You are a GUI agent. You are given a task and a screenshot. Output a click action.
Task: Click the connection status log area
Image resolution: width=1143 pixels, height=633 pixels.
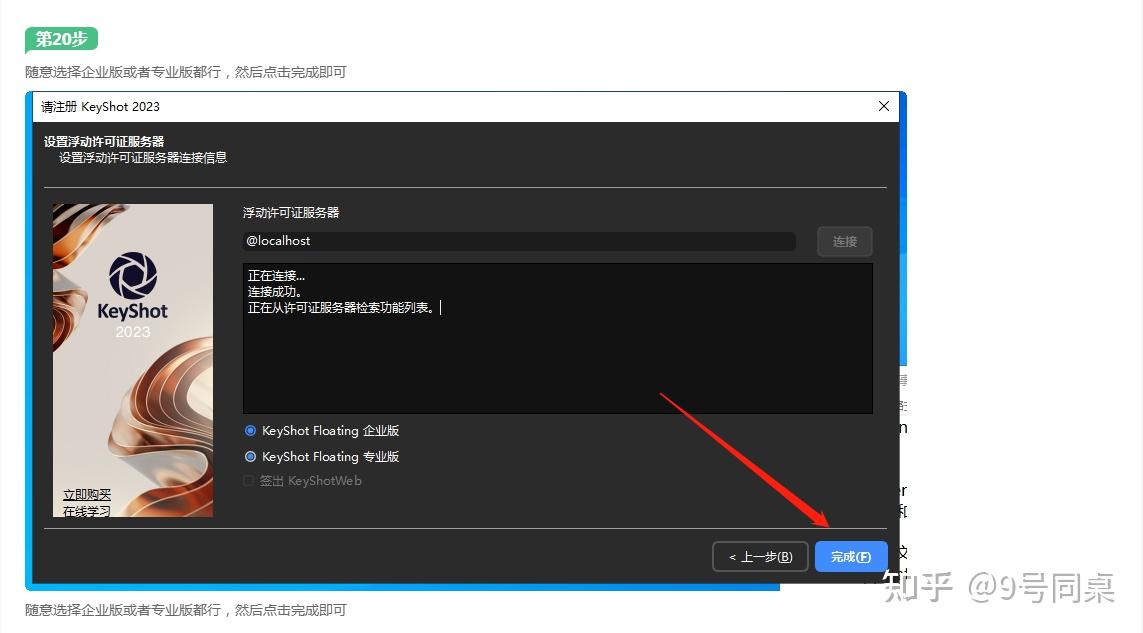coord(557,337)
